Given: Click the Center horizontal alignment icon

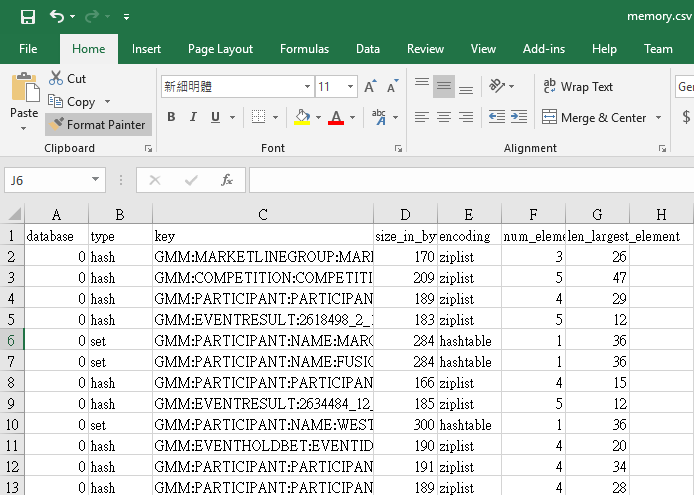Looking at the screenshot, I should tap(444, 118).
